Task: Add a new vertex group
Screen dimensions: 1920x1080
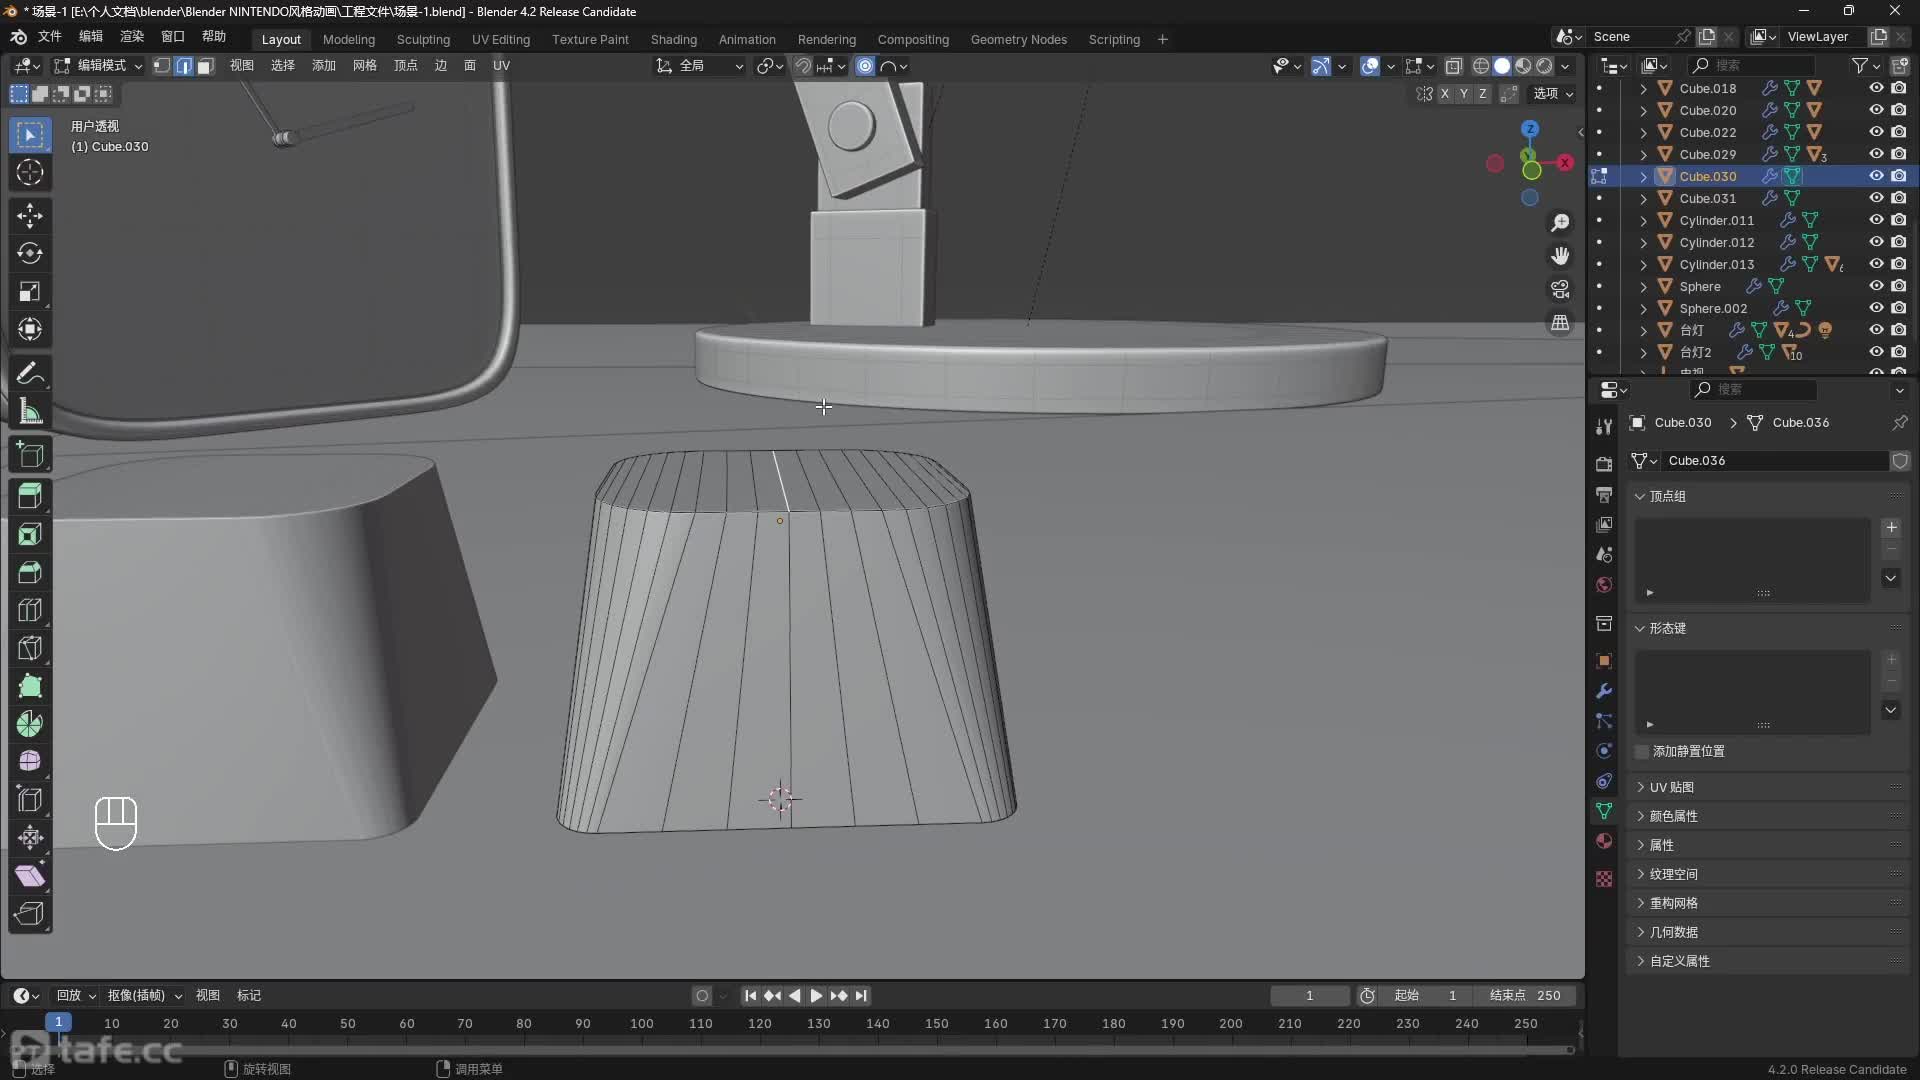Action: (x=1891, y=527)
